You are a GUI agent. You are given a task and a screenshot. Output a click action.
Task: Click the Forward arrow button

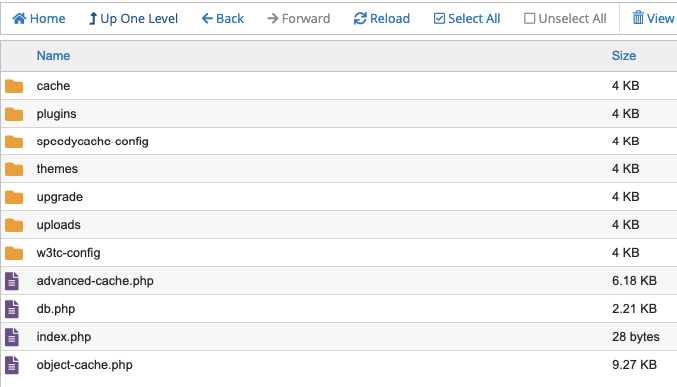[299, 19]
